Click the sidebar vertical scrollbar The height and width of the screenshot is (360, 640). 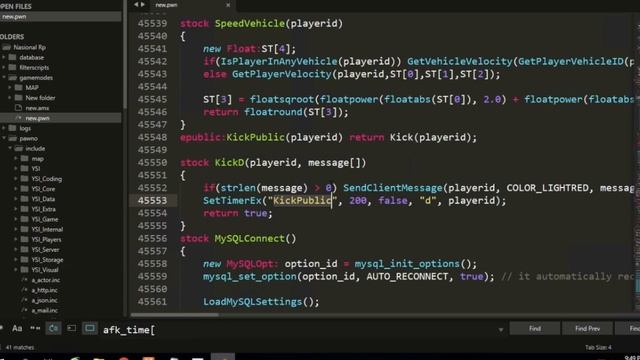pyautogui.click(x=124, y=55)
